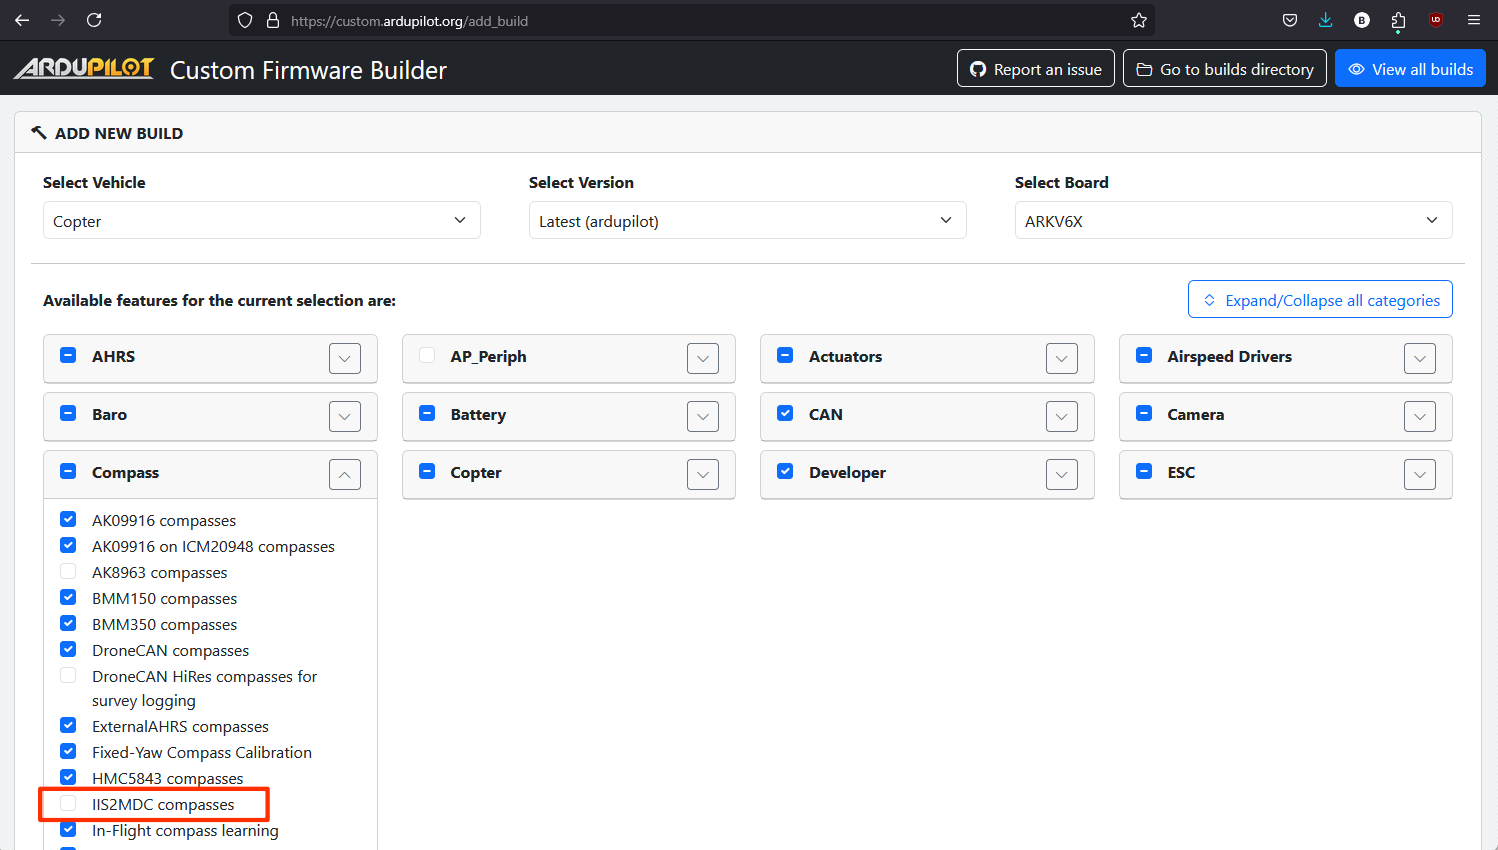Collapse the Compass category

click(x=345, y=474)
